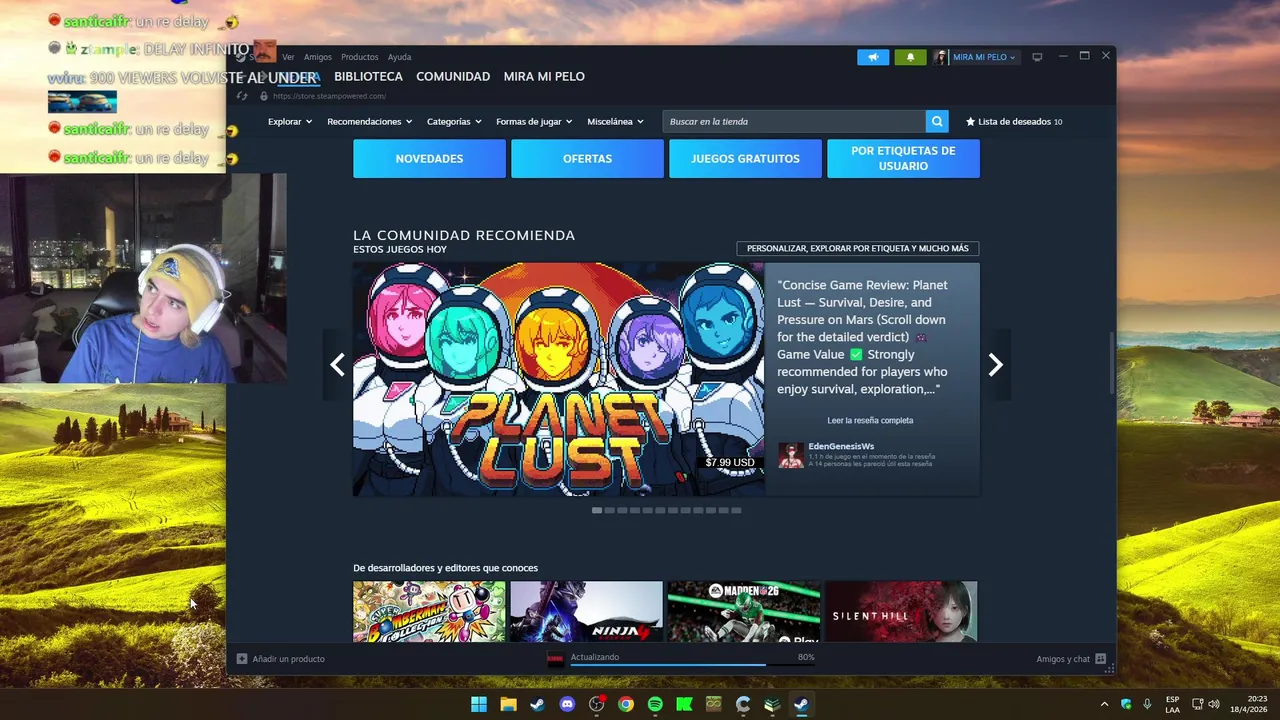Show the next community recommendation
The image size is (1280, 720).
tap(995, 365)
